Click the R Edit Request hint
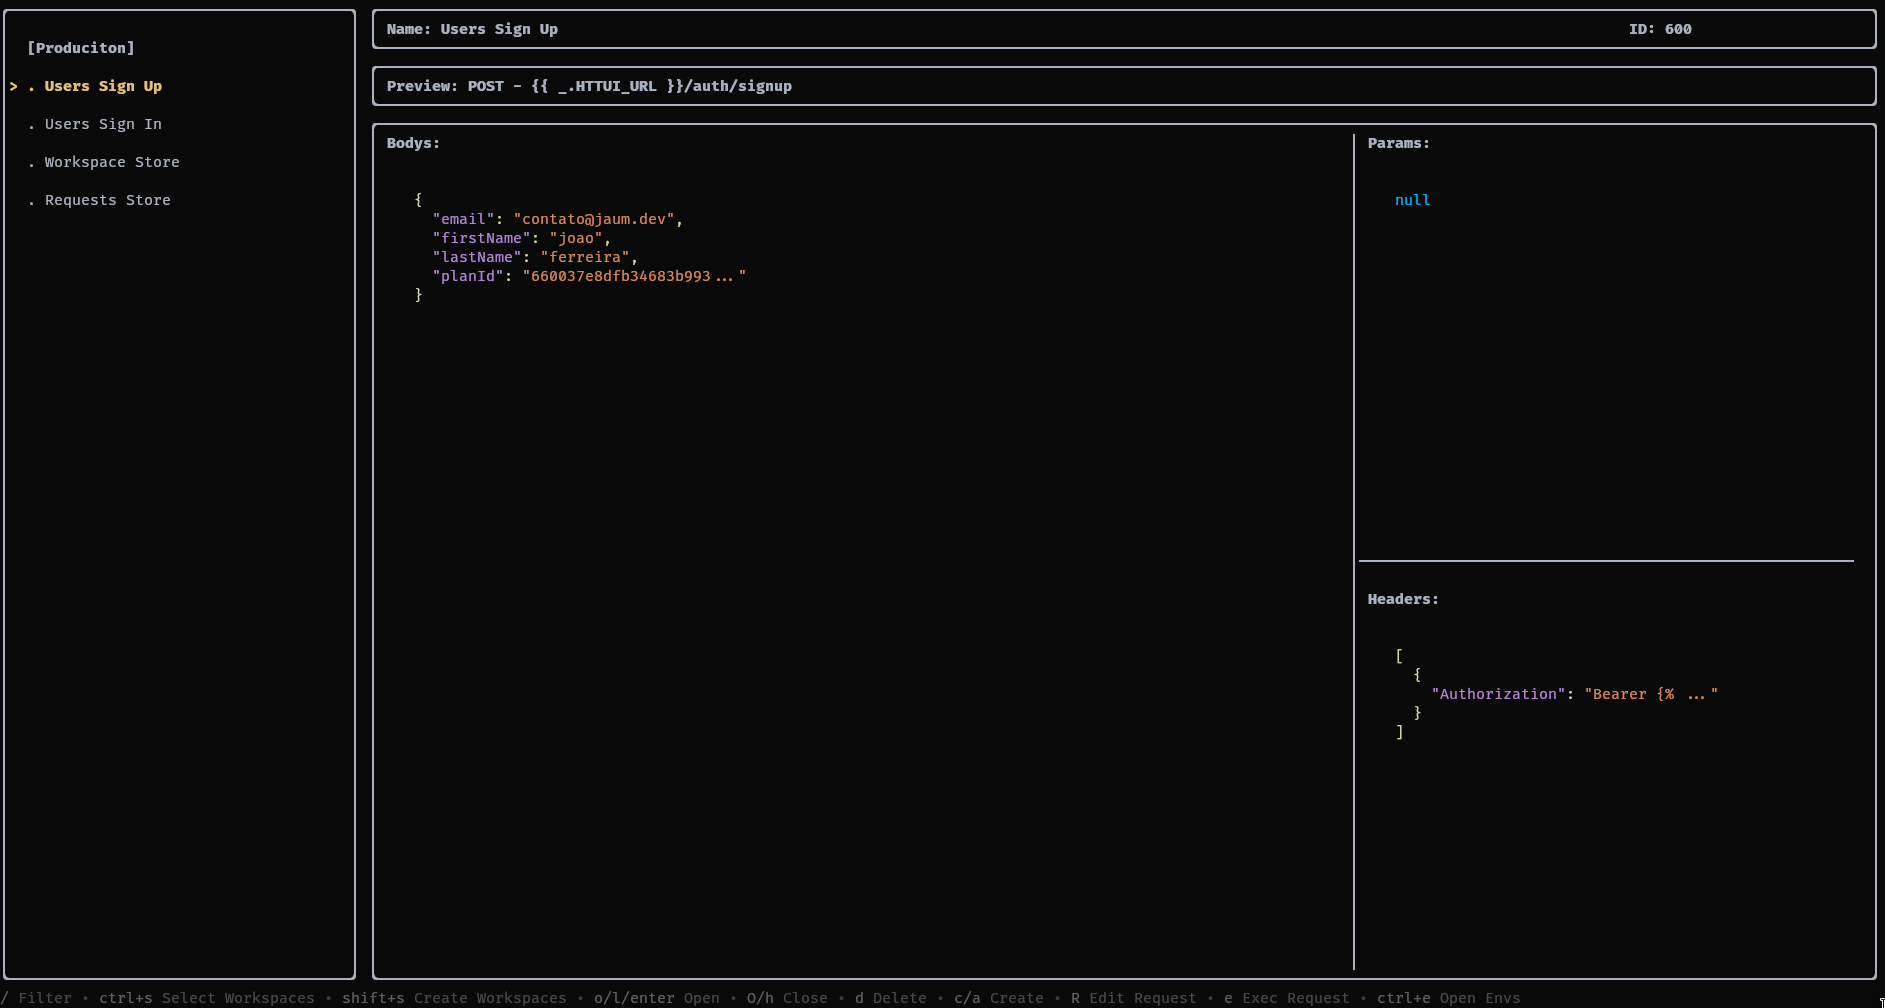Screen dimensions: 1885x1008 click(x=1134, y=998)
